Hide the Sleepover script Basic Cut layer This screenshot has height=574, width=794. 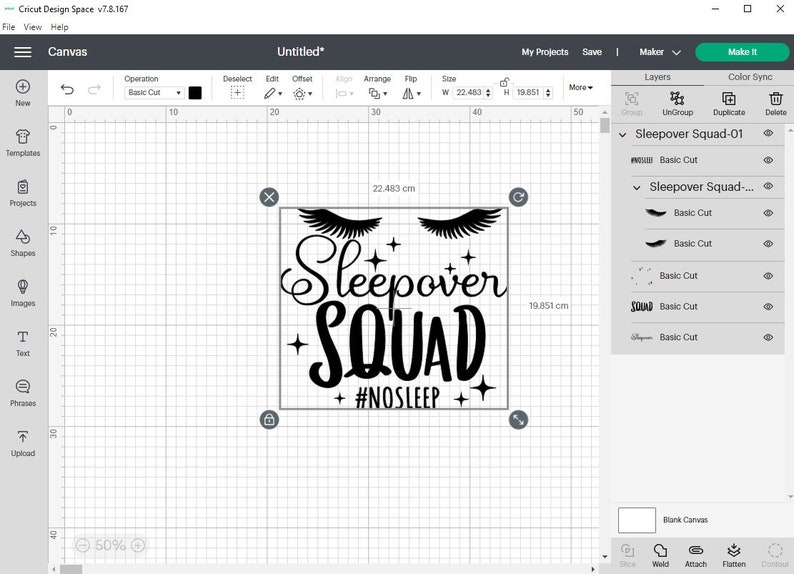point(768,337)
